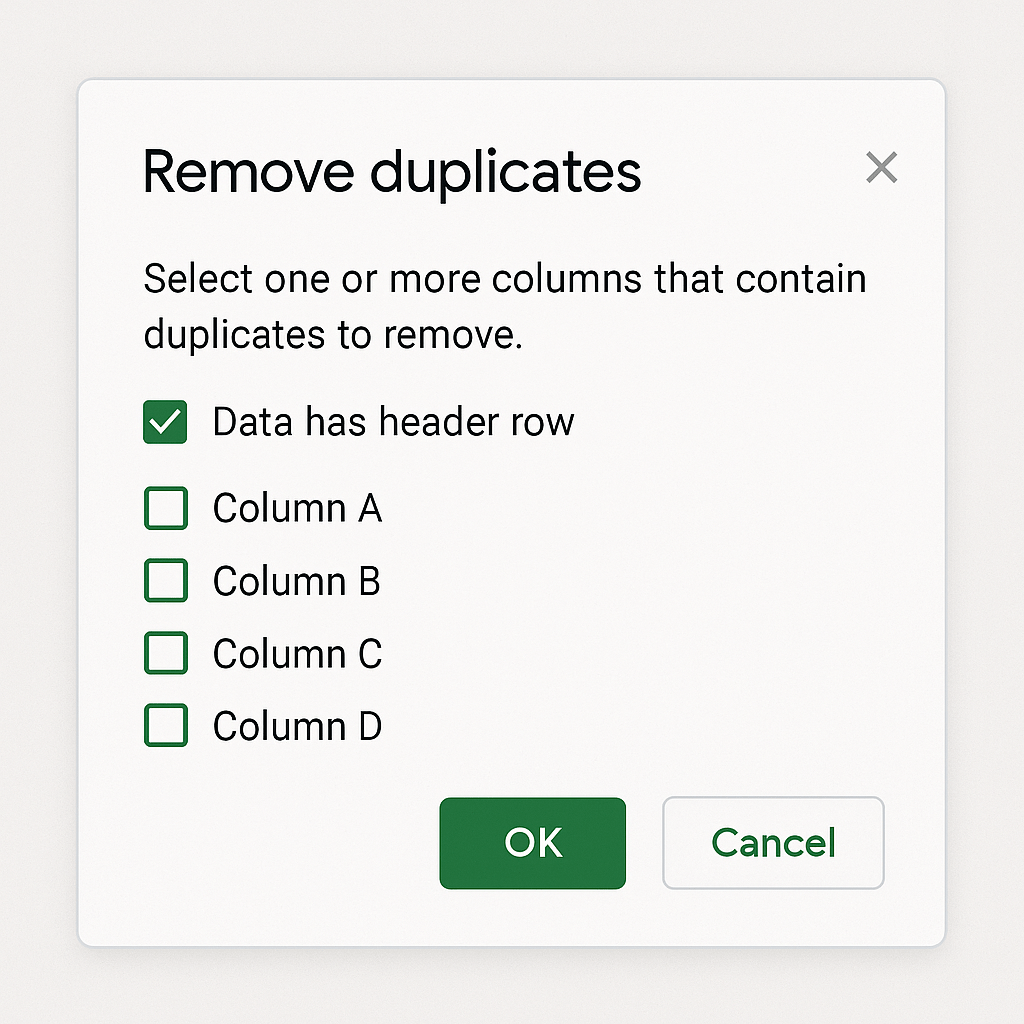The height and width of the screenshot is (1024, 1024).
Task: Close the Remove duplicates dialog
Action: click(x=881, y=168)
